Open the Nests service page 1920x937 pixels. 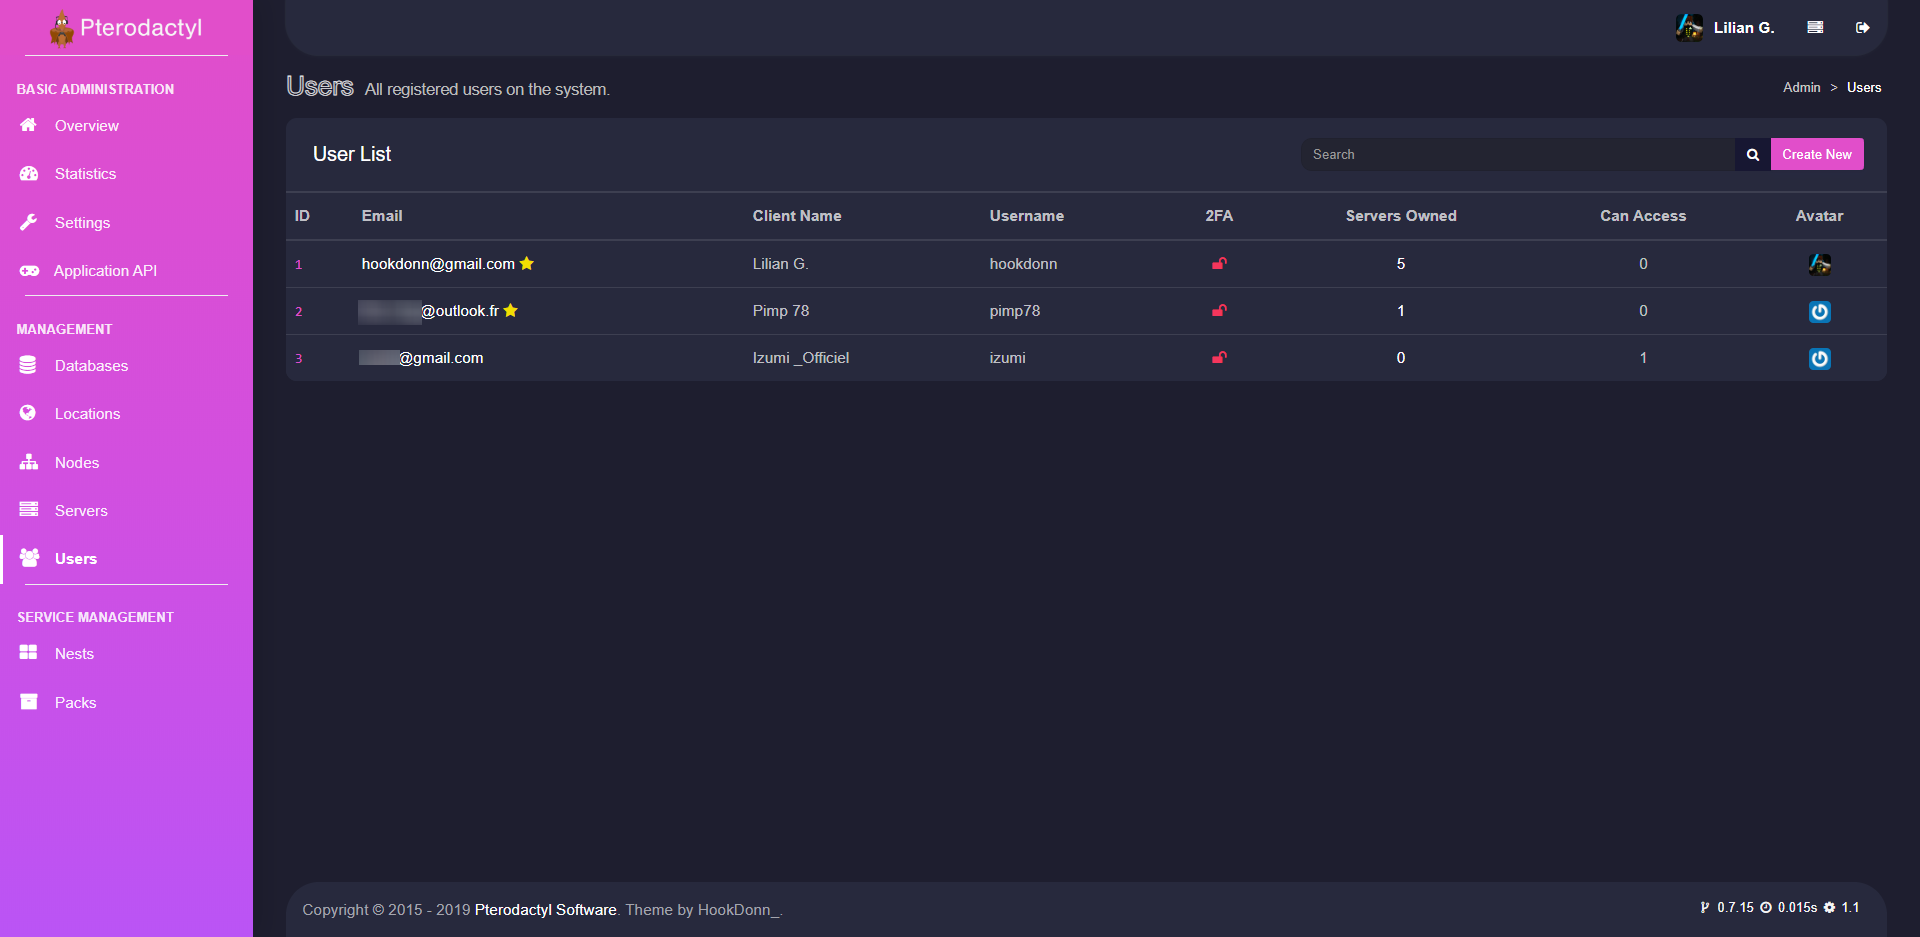(74, 654)
